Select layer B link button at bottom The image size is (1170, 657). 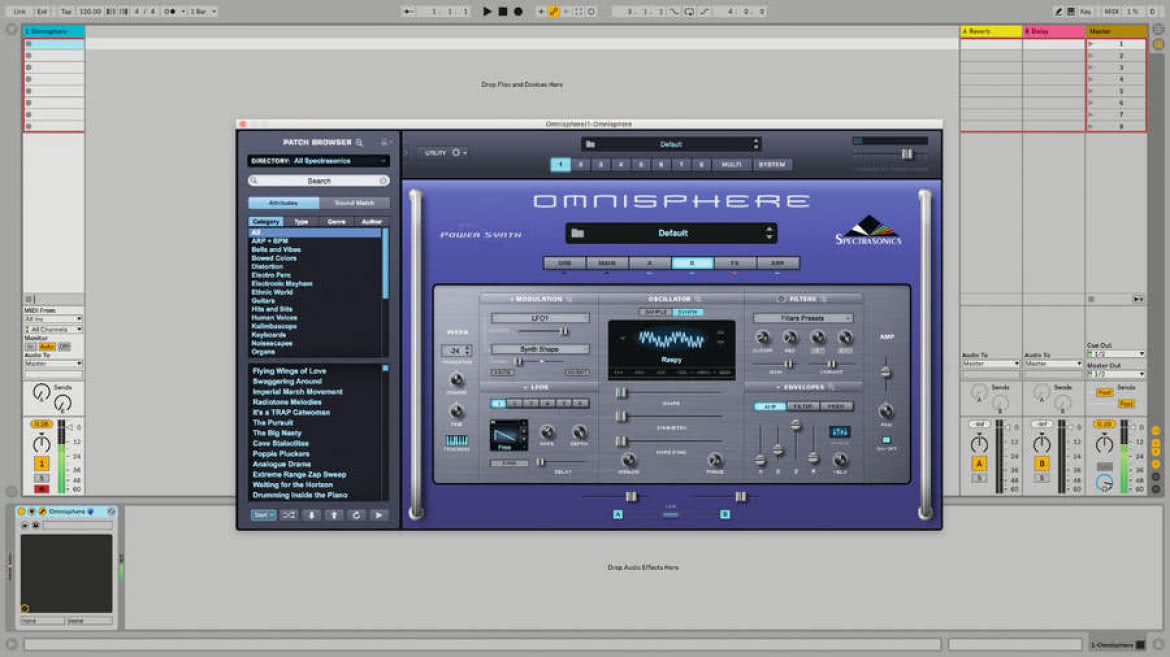click(x=725, y=514)
